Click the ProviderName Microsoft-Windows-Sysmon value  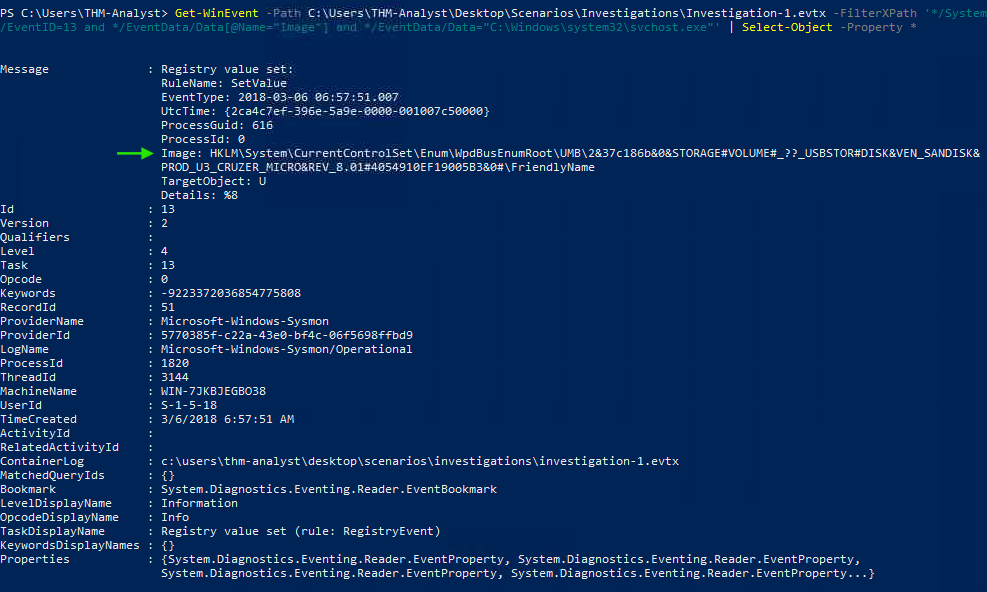tap(245, 321)
